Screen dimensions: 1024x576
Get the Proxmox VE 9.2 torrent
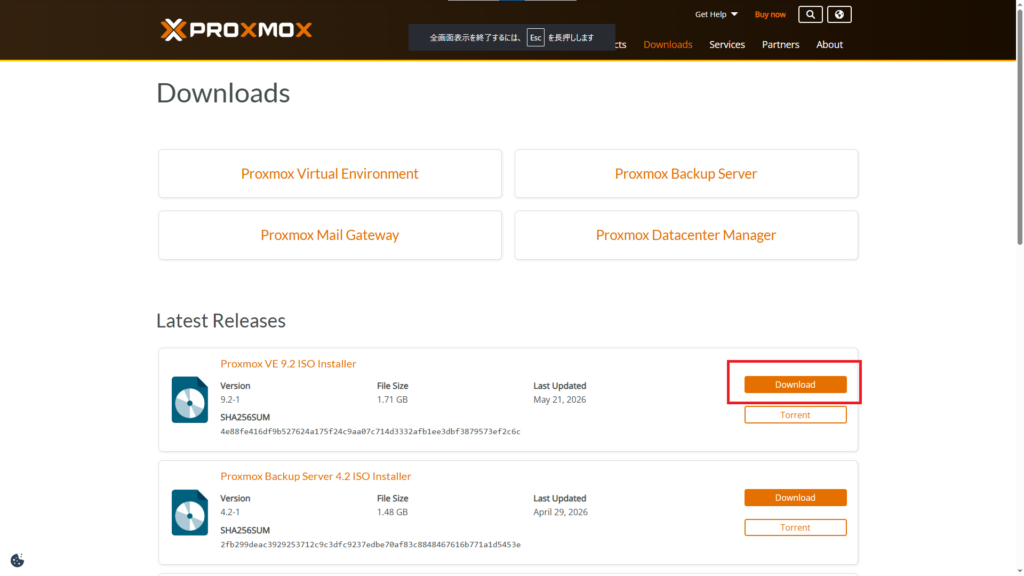795,415
